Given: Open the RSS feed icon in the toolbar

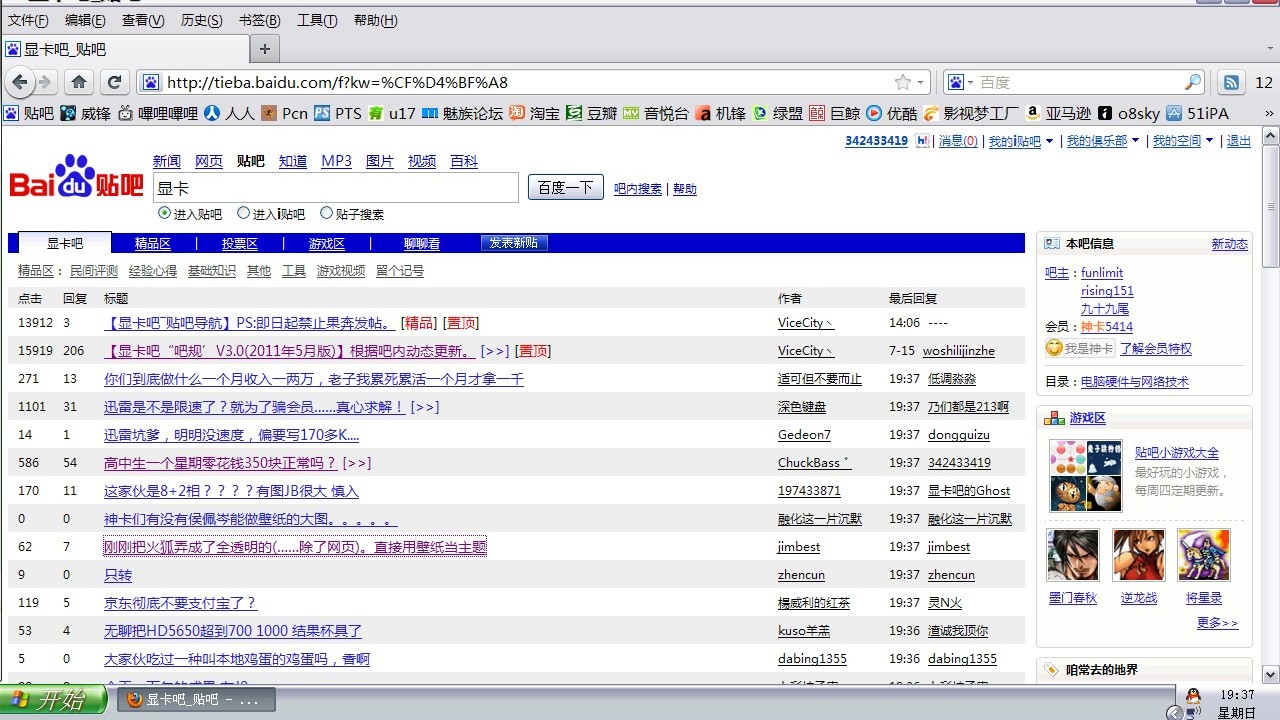Looking at the screenshot, I should (x=1232, y=82).
